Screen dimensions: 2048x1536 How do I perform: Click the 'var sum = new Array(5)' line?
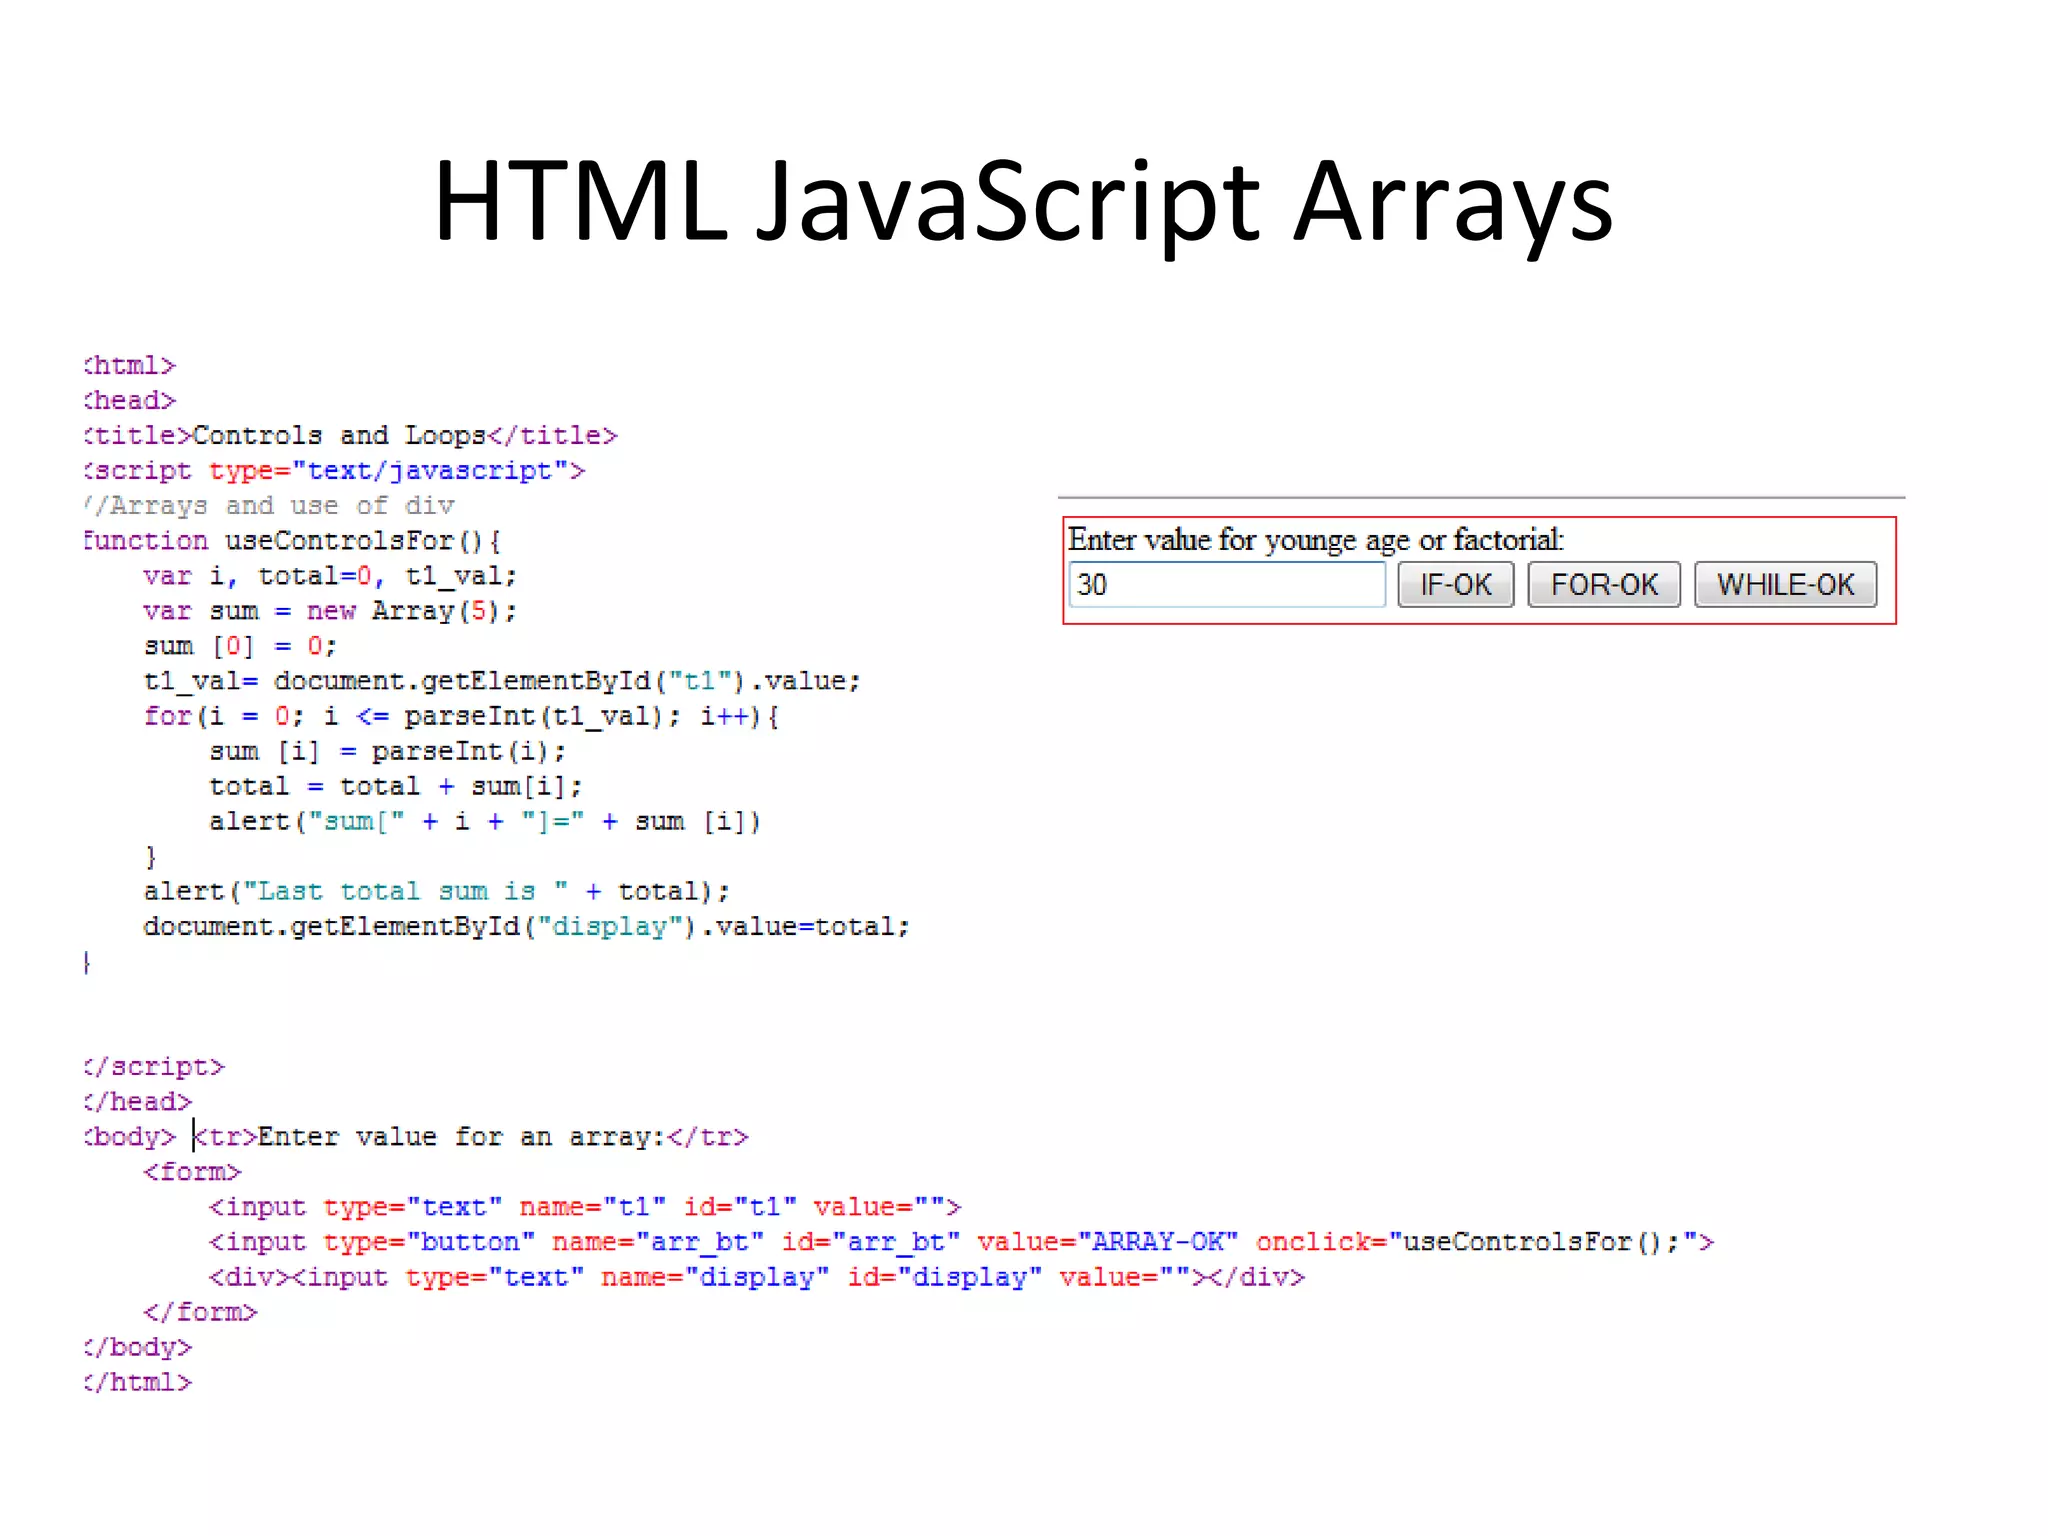click(330, 611)
